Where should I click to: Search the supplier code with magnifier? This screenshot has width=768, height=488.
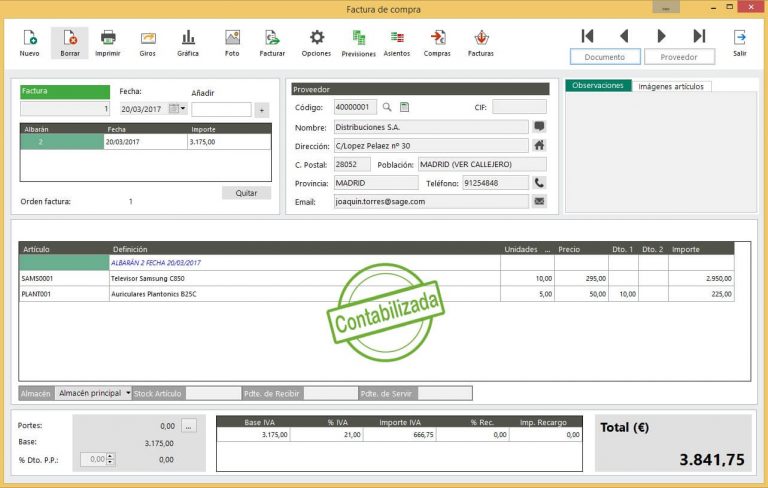[x=387, y=107]
